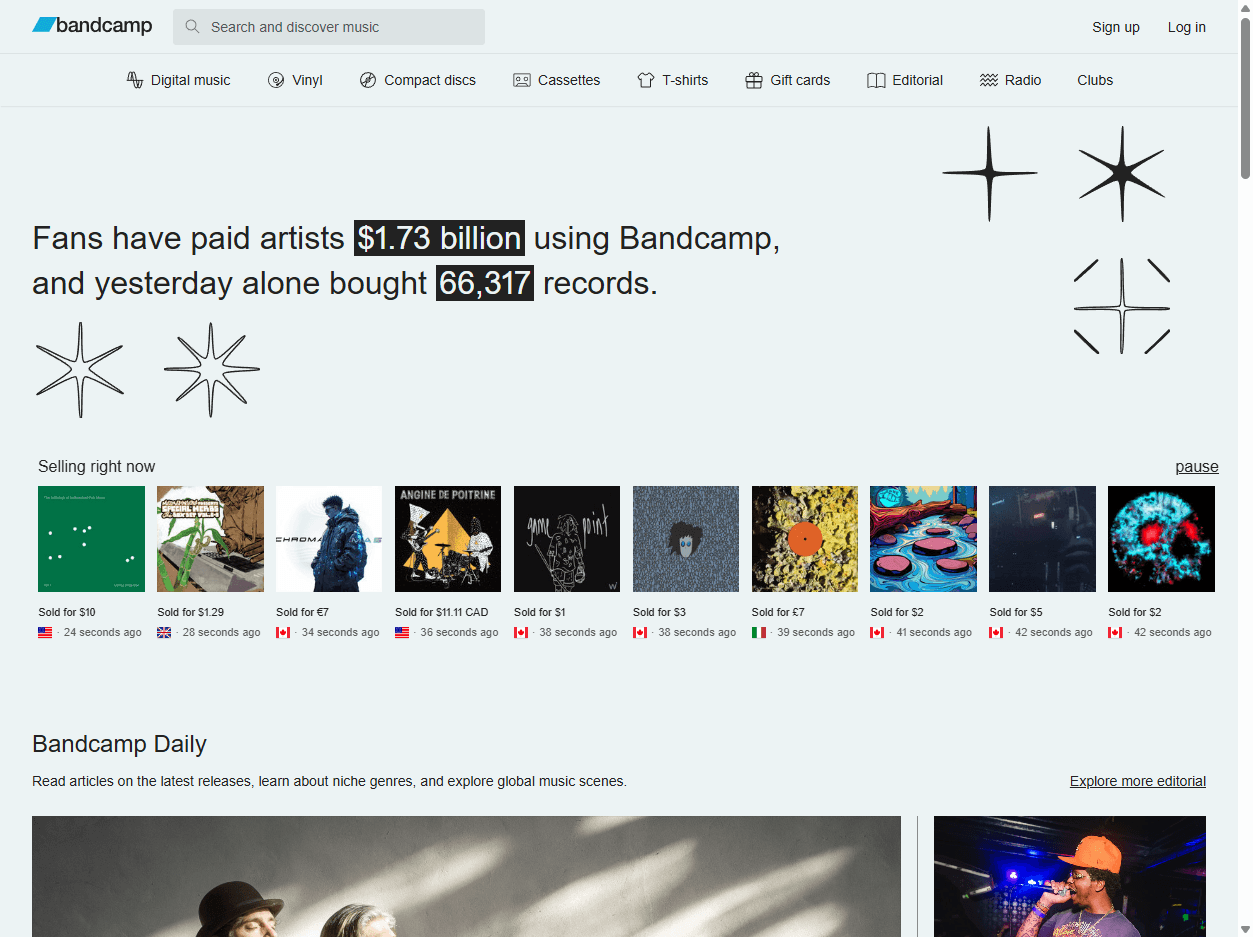Viewport: 1253px width, 937px height.
Task: Click the Bandcamp logo
Action: [x=92, y=26]
